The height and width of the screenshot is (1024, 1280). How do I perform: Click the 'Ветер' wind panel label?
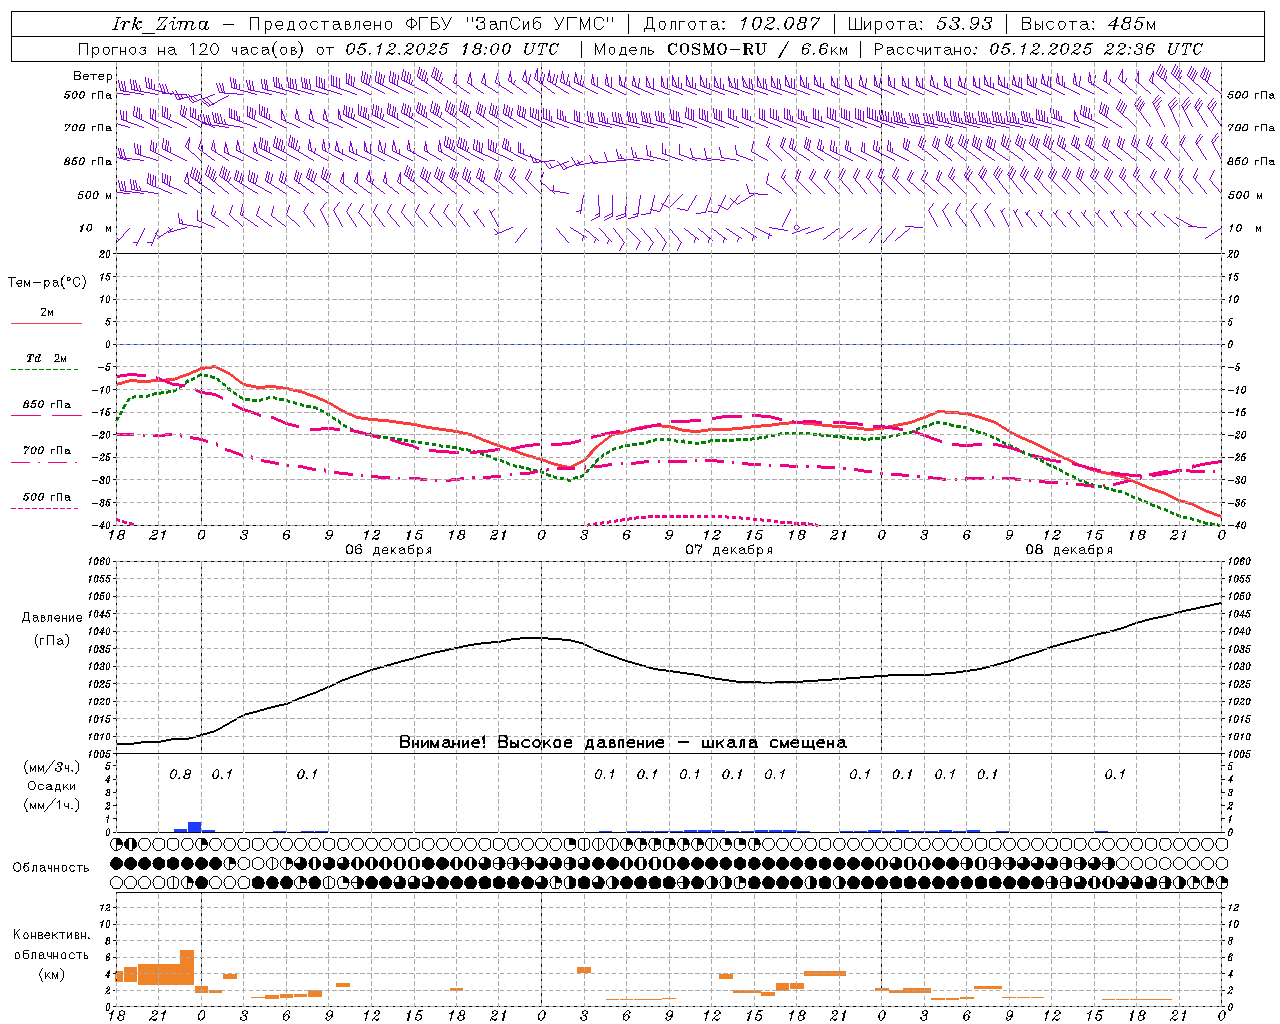pos(92,76)
